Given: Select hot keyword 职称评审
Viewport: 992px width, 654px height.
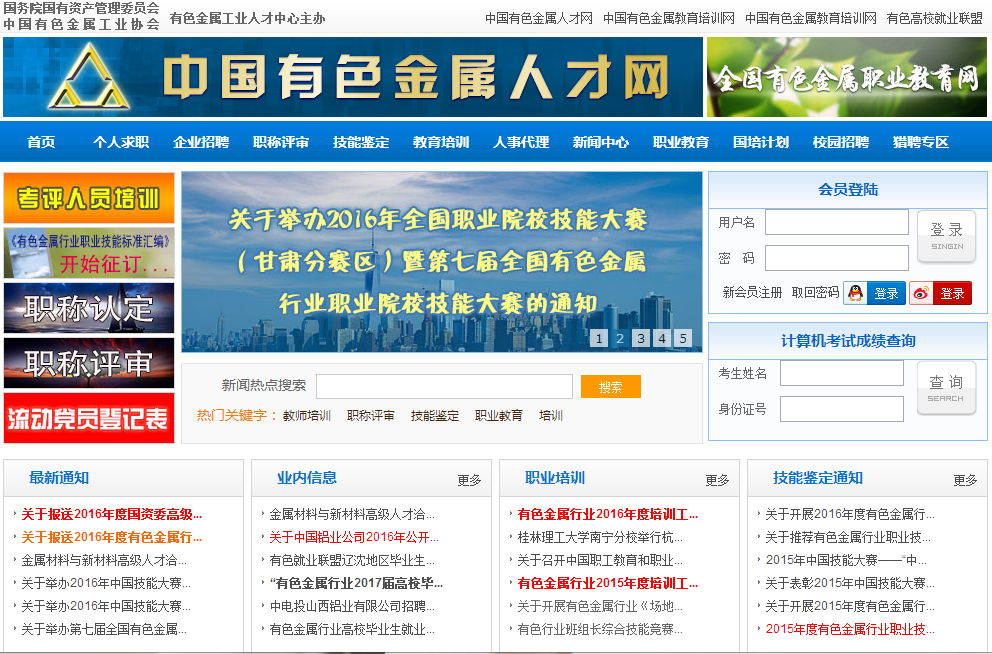Looking at the screenshot, I should click(371, 416).
